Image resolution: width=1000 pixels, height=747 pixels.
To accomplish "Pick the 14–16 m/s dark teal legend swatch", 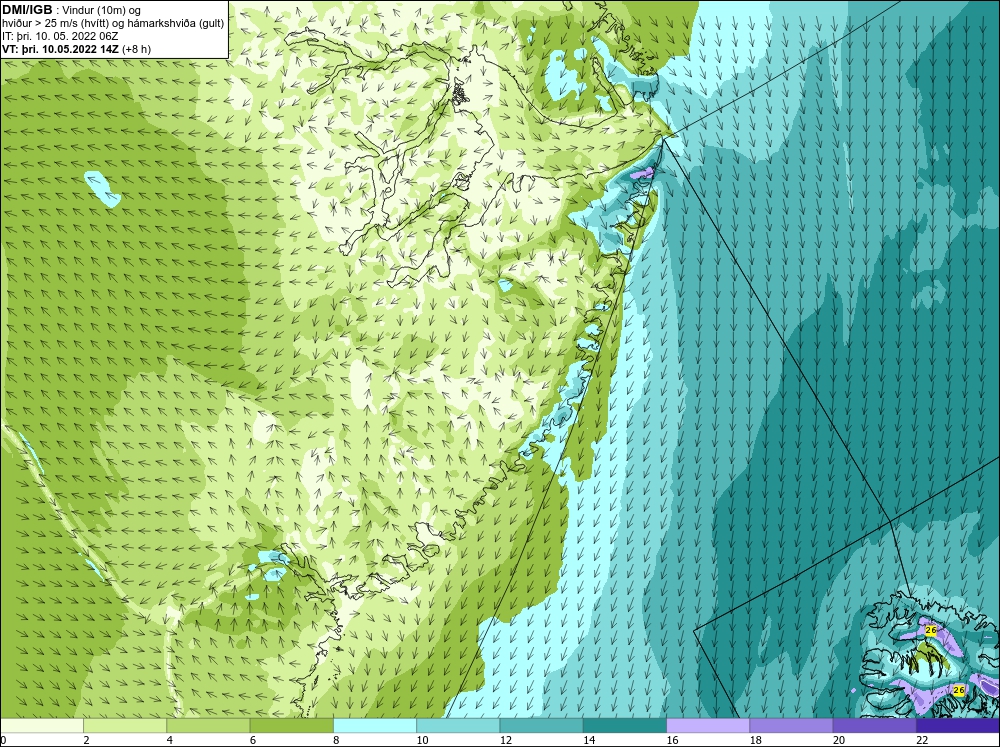I will (x=624, y=726).
